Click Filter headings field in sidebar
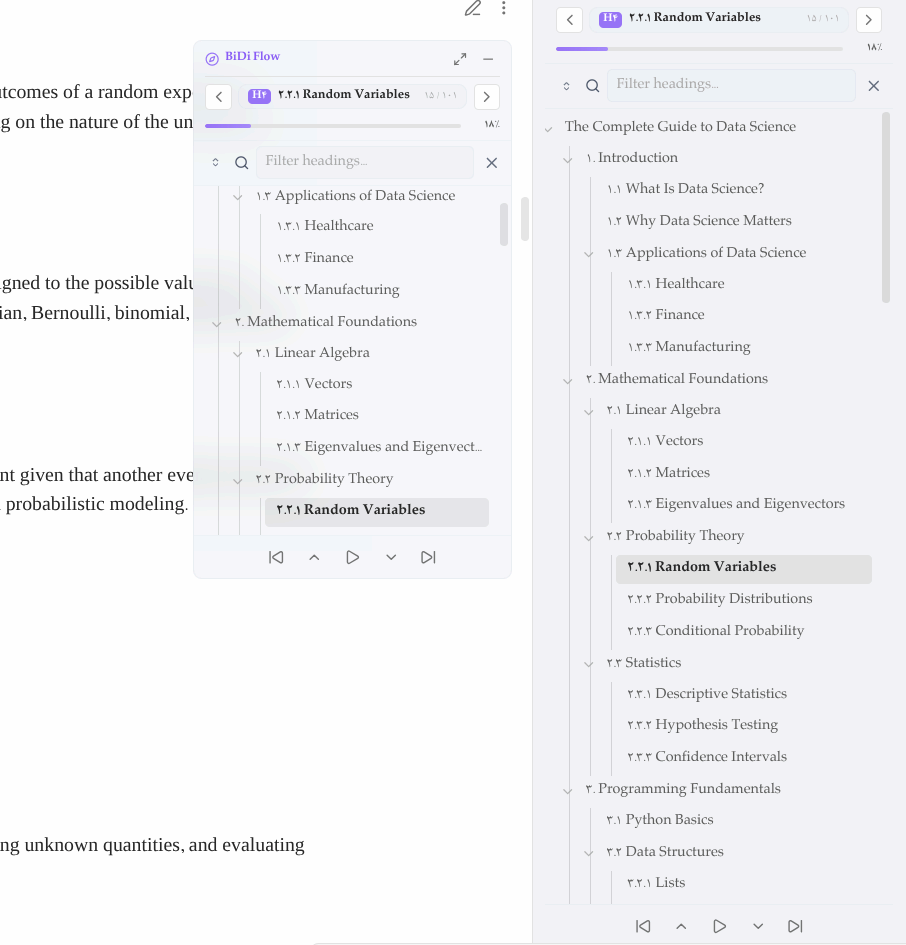906x945 pixels. tap(731, 85)
